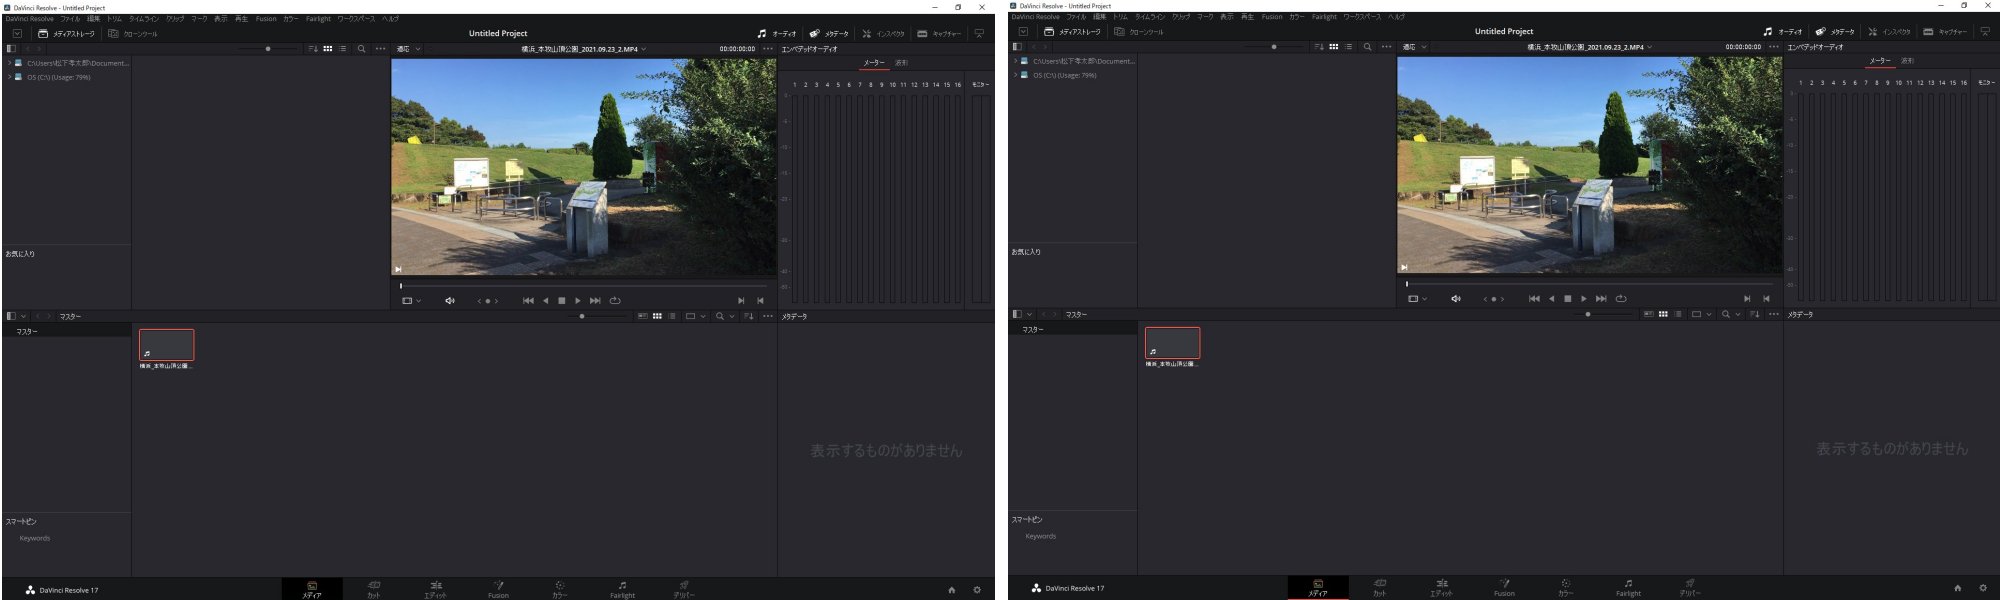Screen dimensions: 2000x600
Task: Open the Fairlight page in the left window
Action: click(622, 589)
